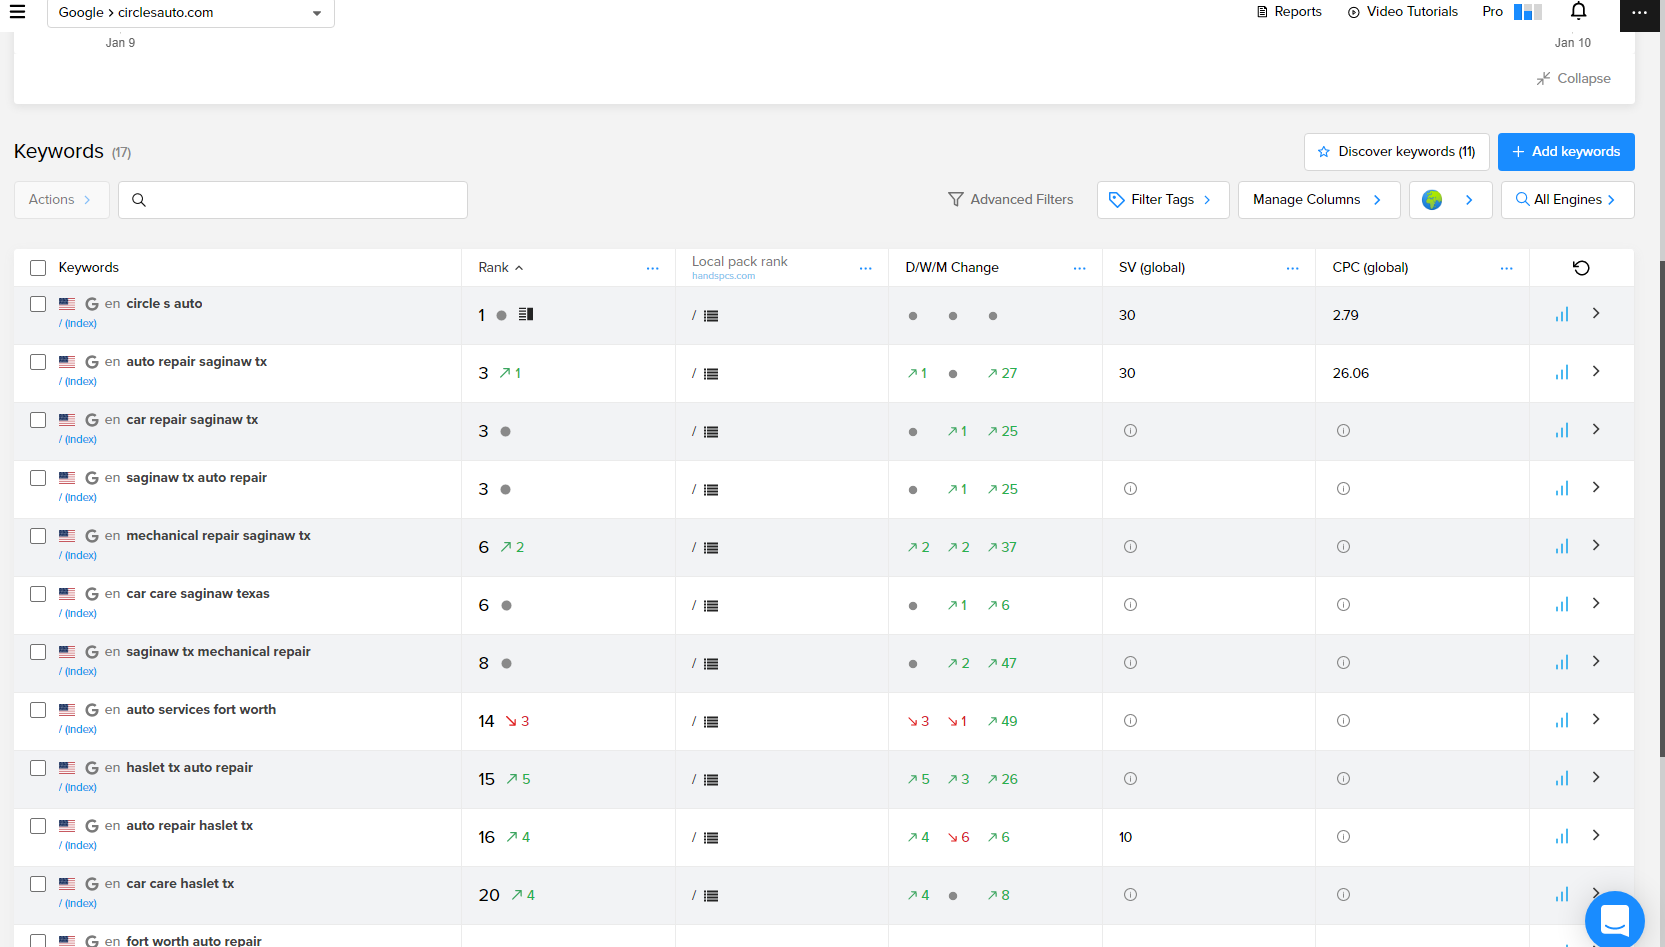Image resolution: width=1665 pixels, height=947 pixels.
Task: Open Video Tutorials in top navigation
Action: coord(1402,12)
